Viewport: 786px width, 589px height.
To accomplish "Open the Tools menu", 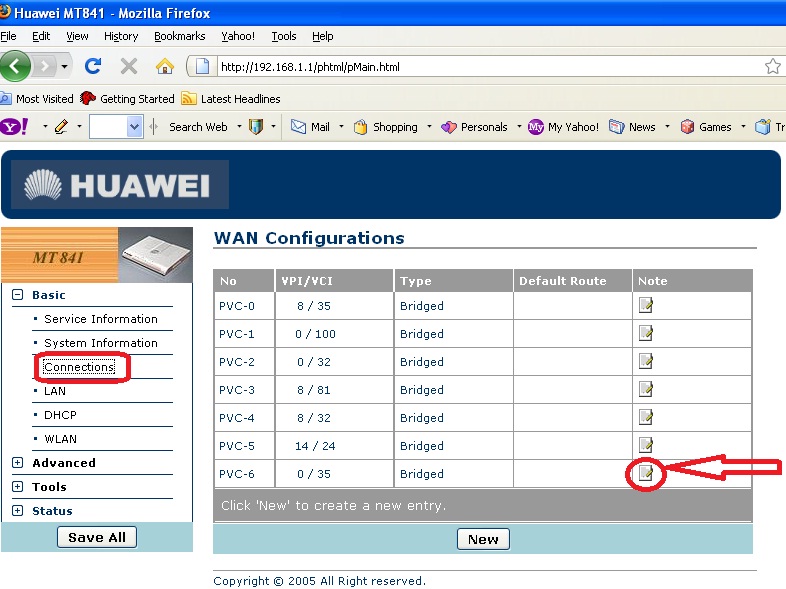I will coord(284,36).
